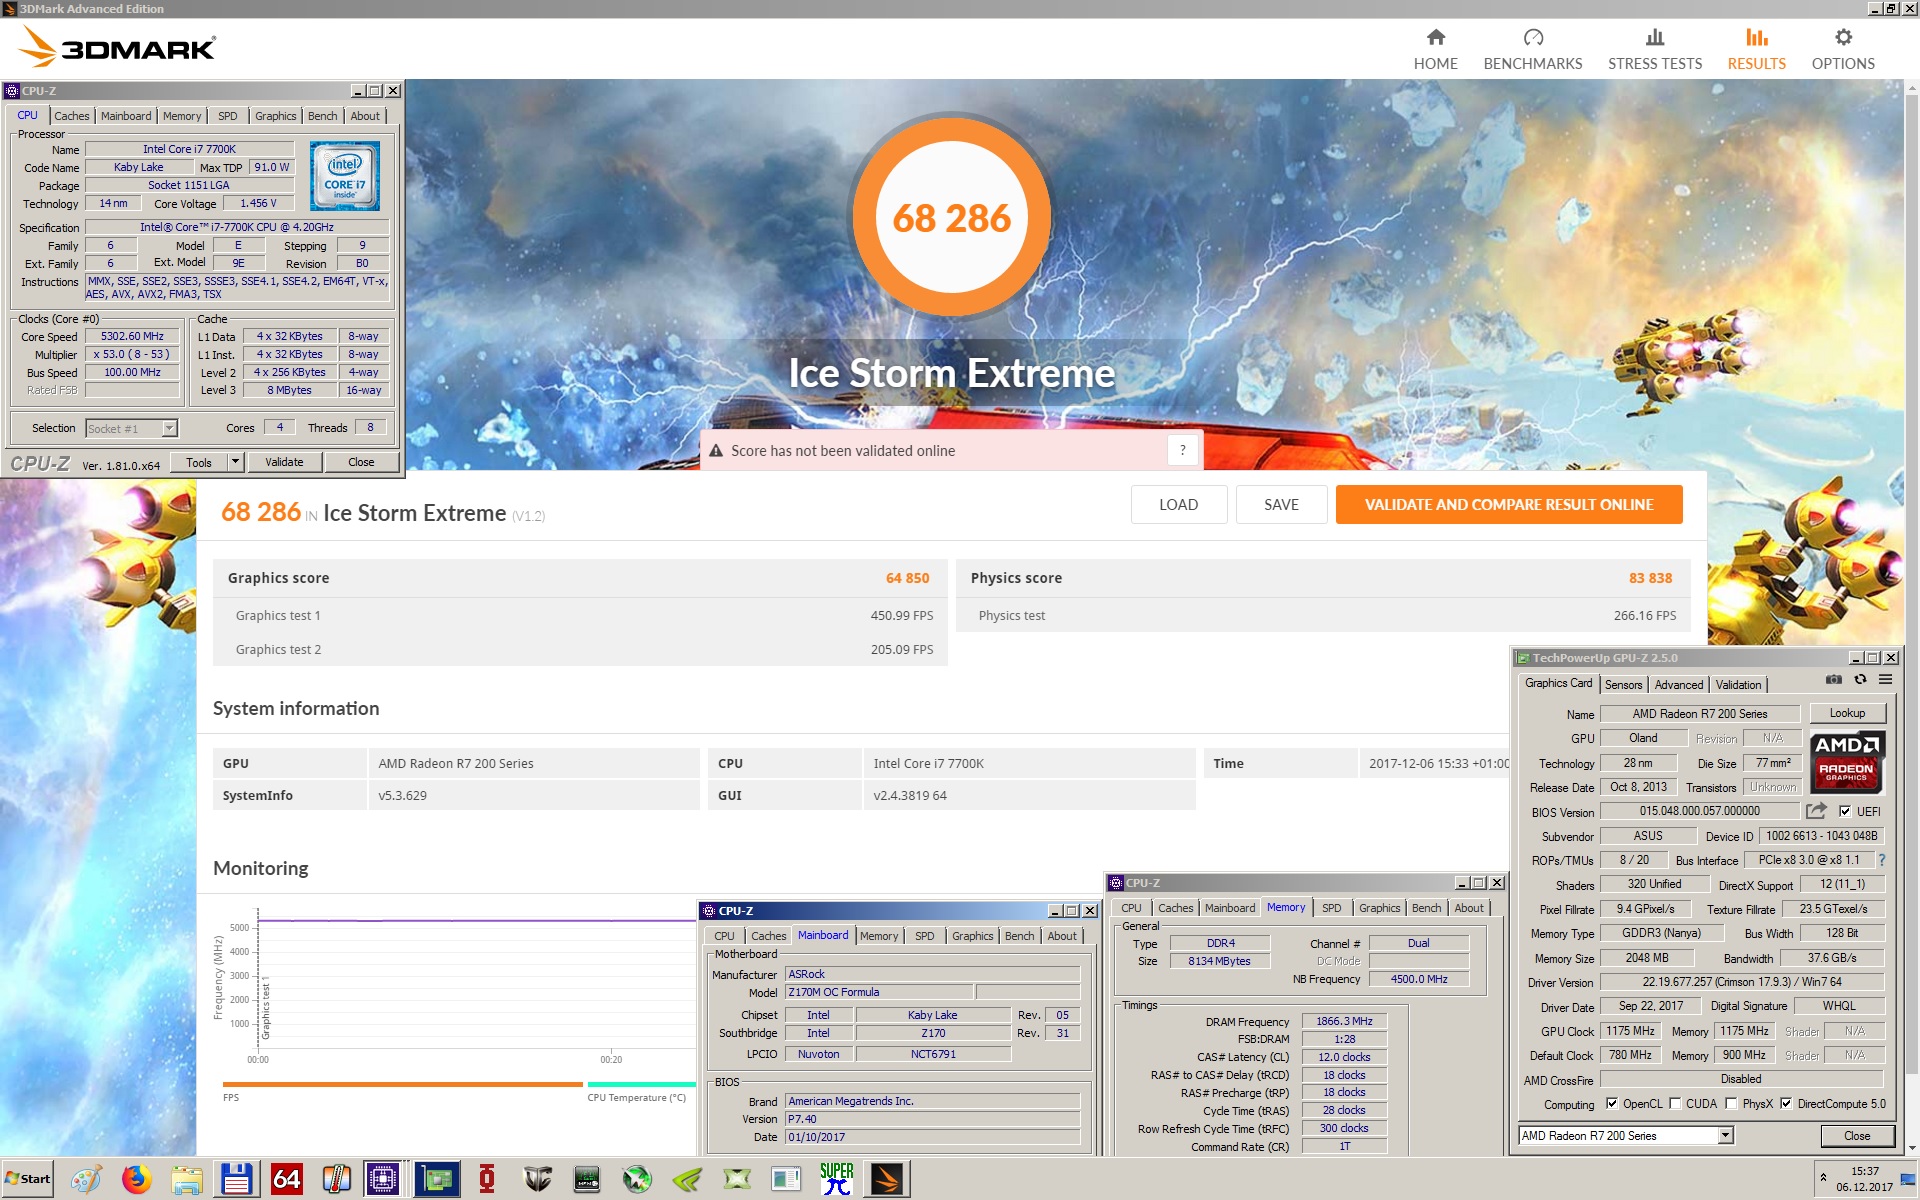Switch to GPU-Z from its green card taskbar icon
The width and height of the screenshot is (1920, 1200).
click(436, 1179)
